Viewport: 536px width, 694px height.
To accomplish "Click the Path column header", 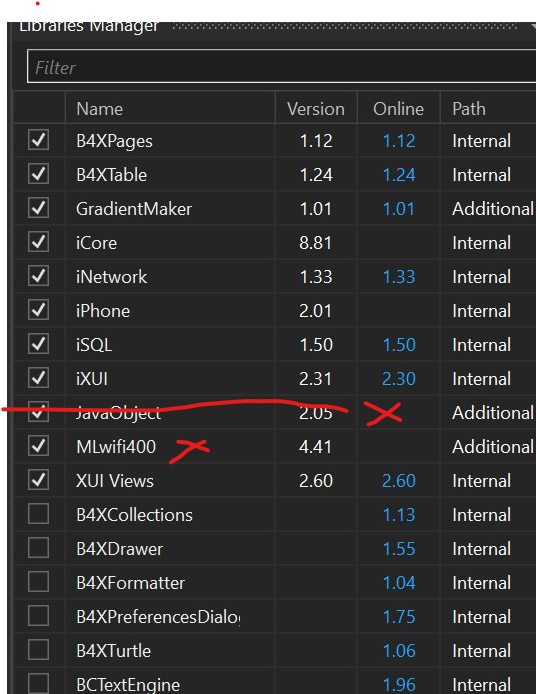I will [469, 109].
